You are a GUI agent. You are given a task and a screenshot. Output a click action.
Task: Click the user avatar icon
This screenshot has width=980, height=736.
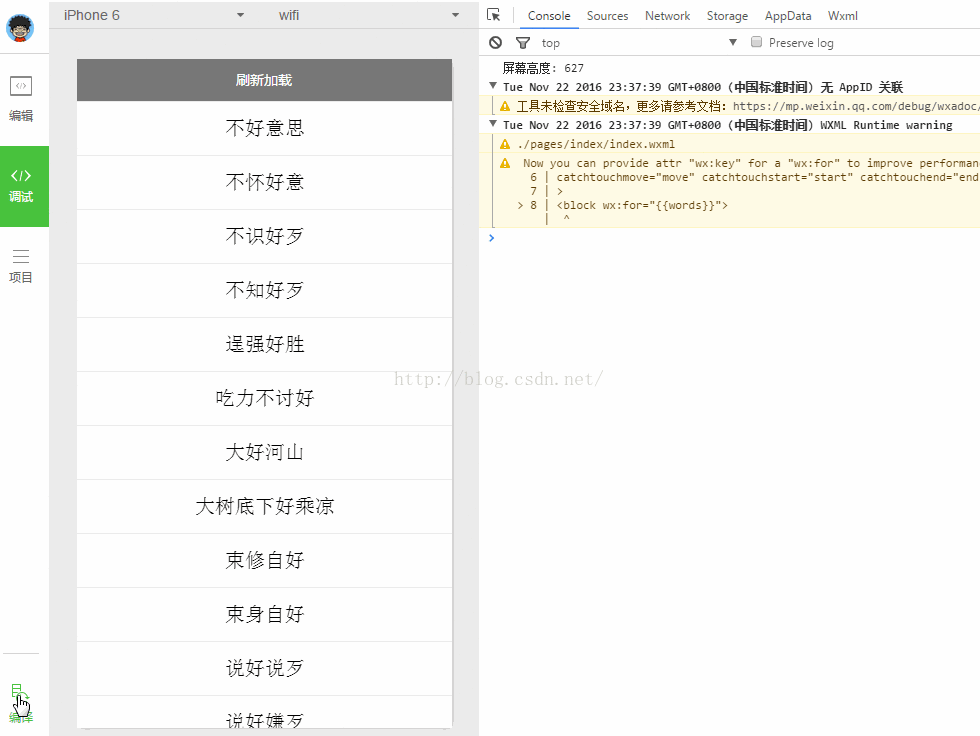pos(19,29)
